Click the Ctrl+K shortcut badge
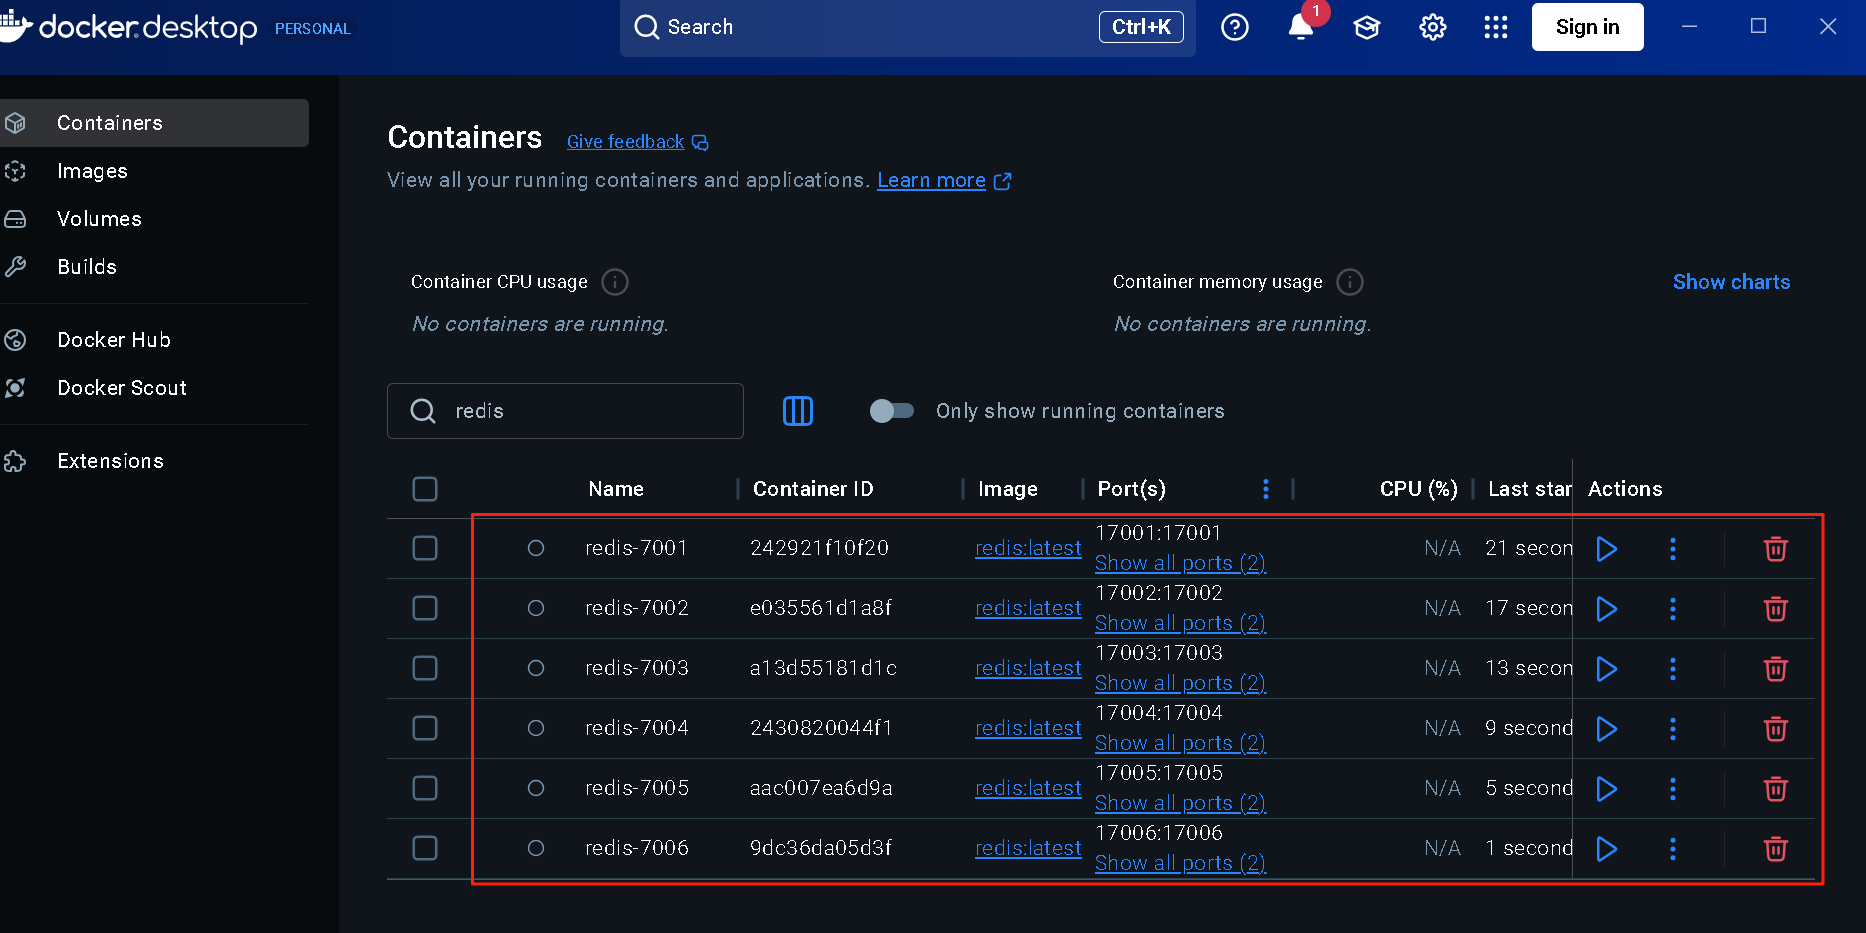The image size is (1866, 933). pyautogui.click(x=1141, y=27)
